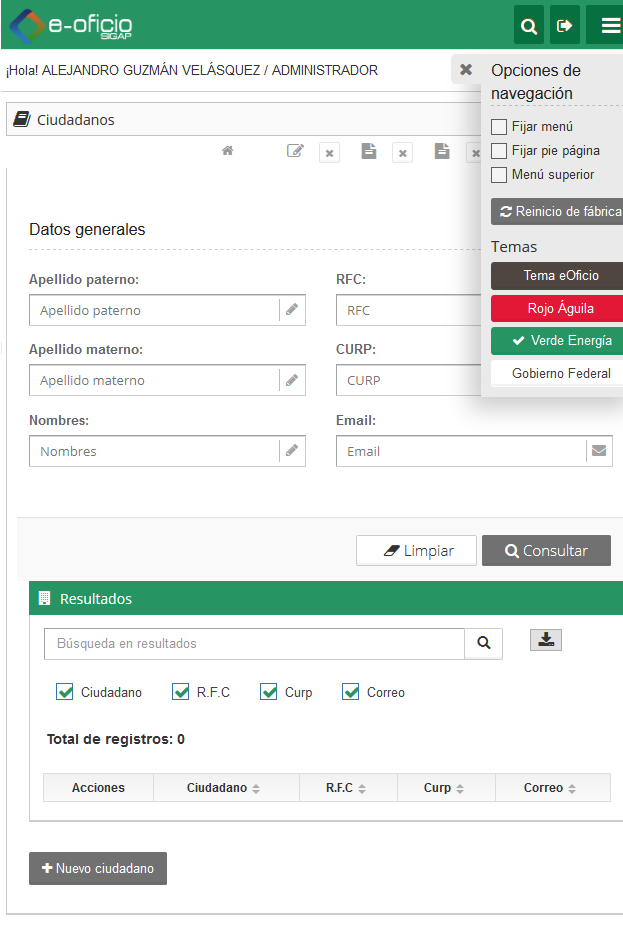Sort by the Ciudadano column arrows
This screenshot has height=943, width=623.
click(x=256, y=788)
